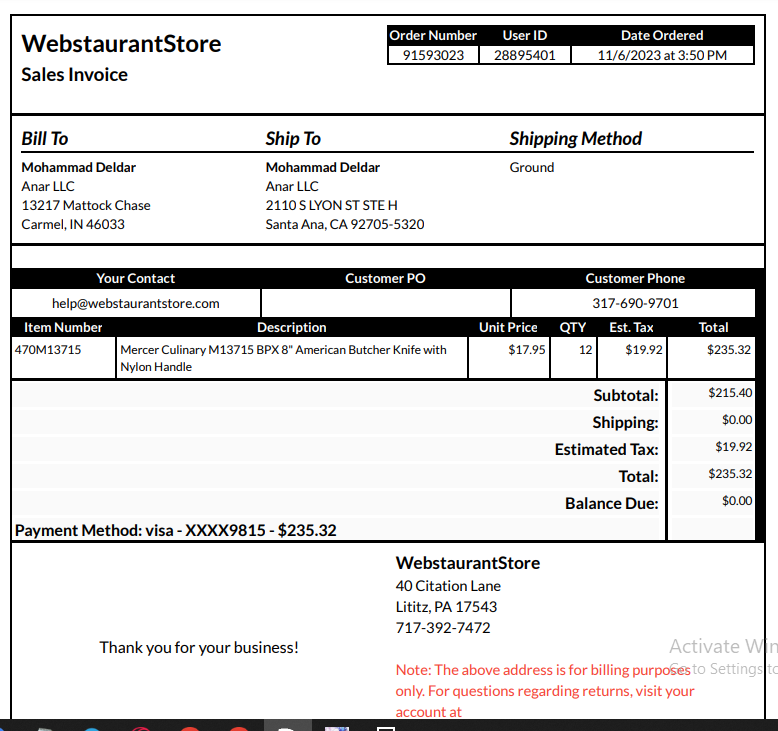
Task: Click the help@webstaurantstore.com contact email
Action: click(135, 303)
